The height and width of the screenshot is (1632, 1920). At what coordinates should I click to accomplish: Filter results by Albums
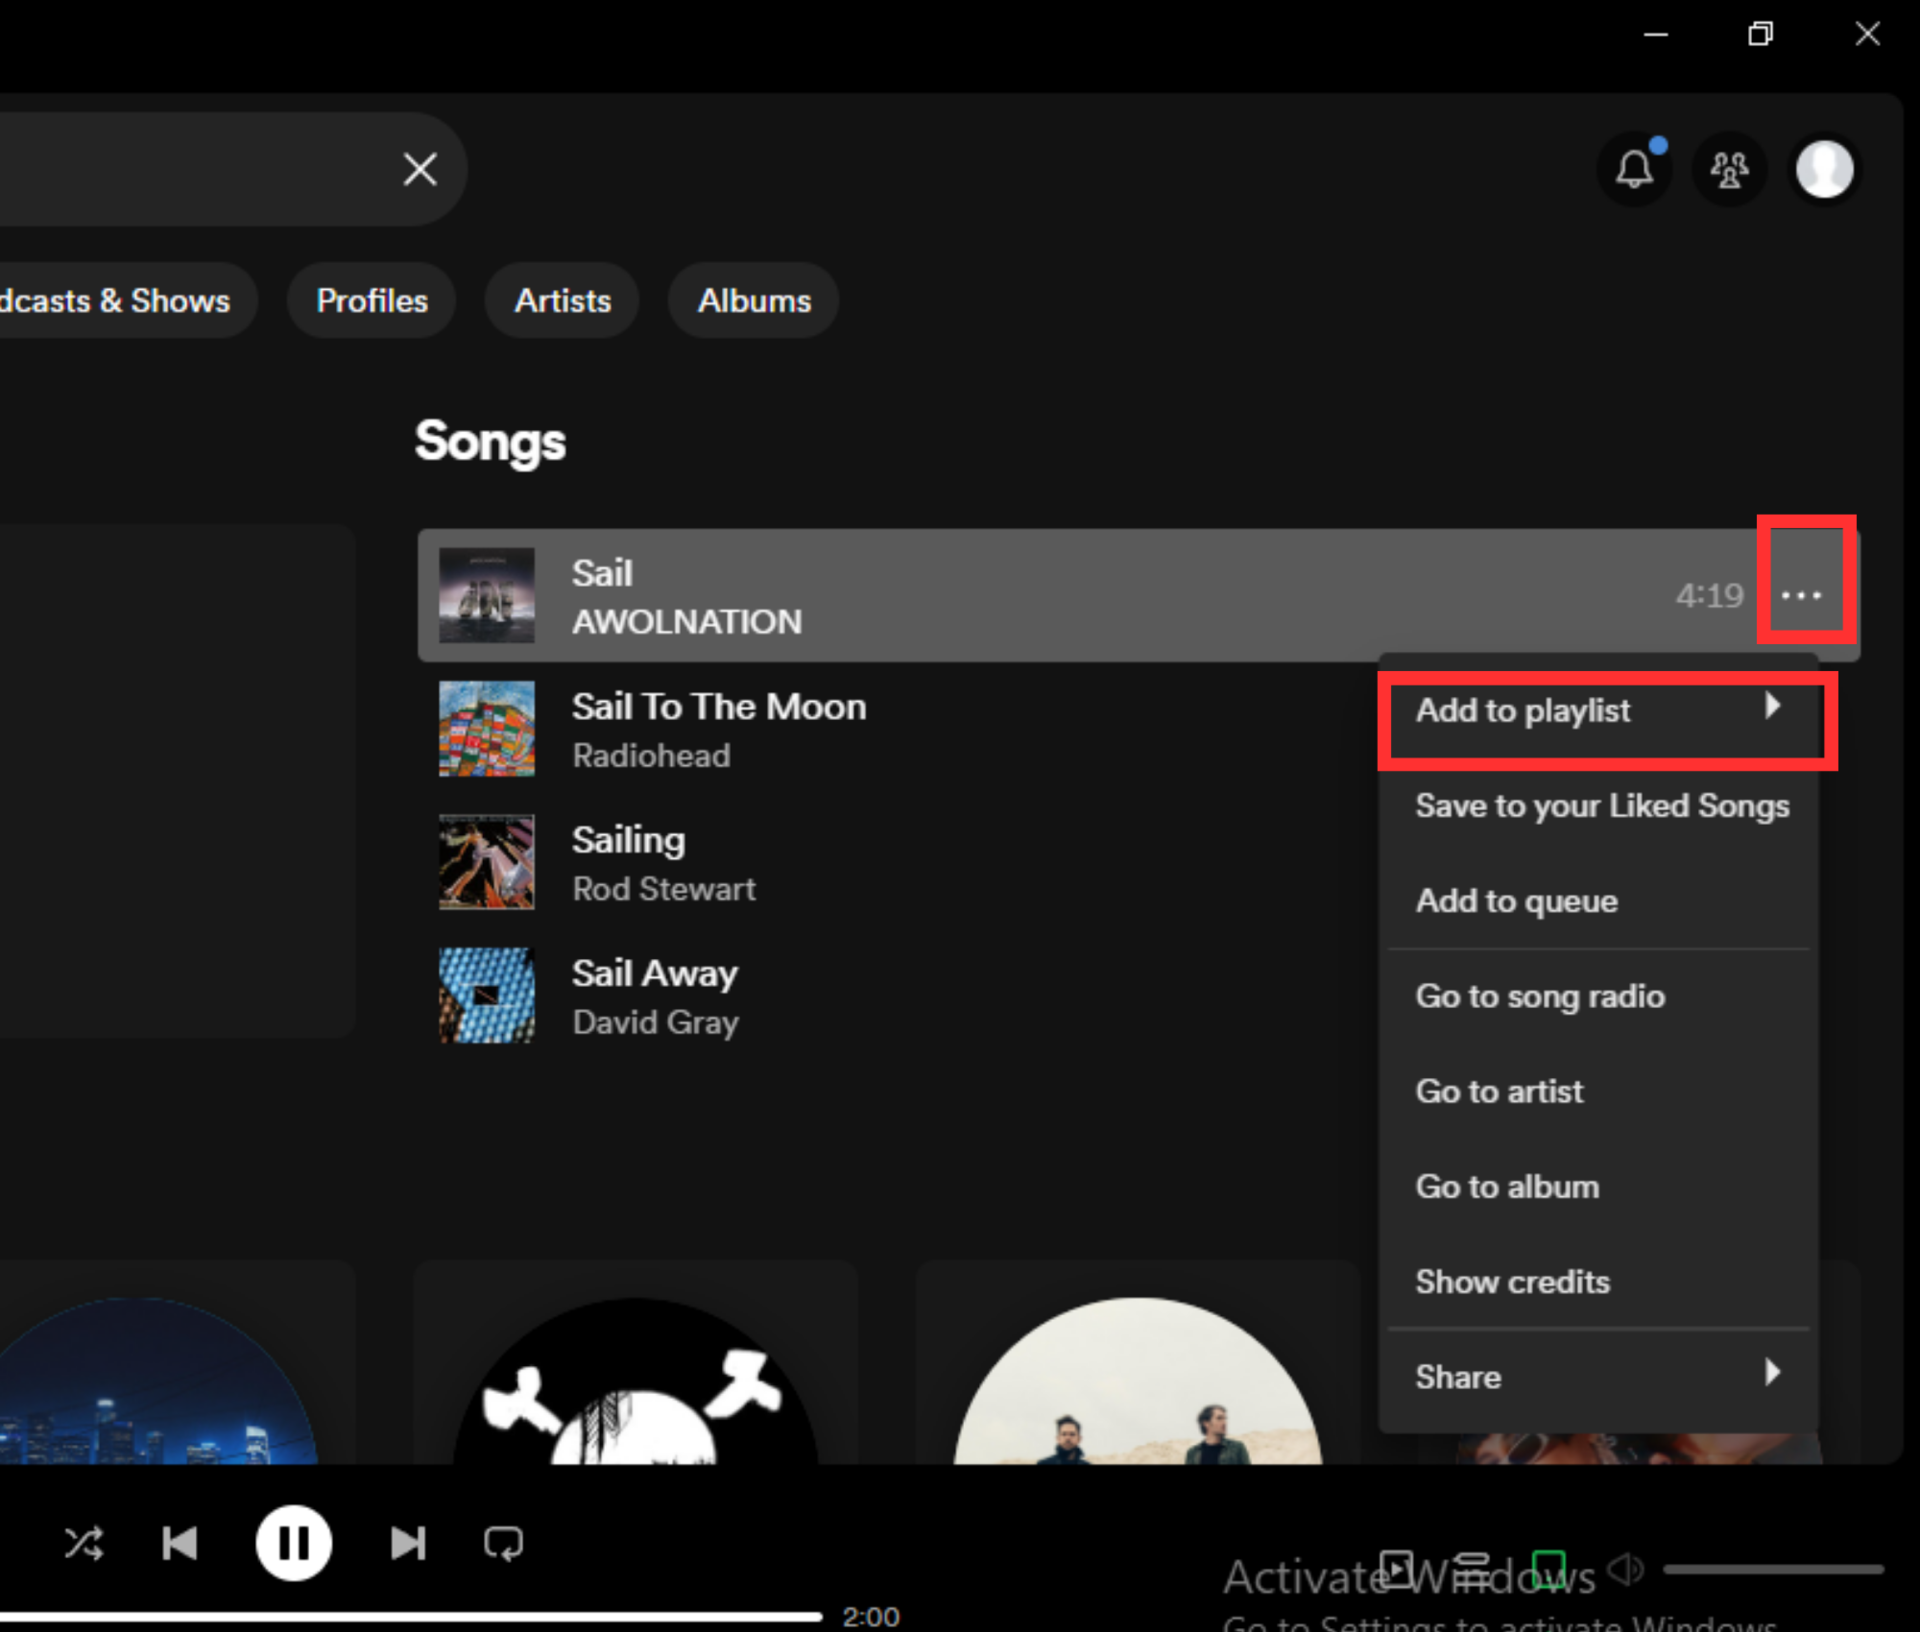click(754, 301)
